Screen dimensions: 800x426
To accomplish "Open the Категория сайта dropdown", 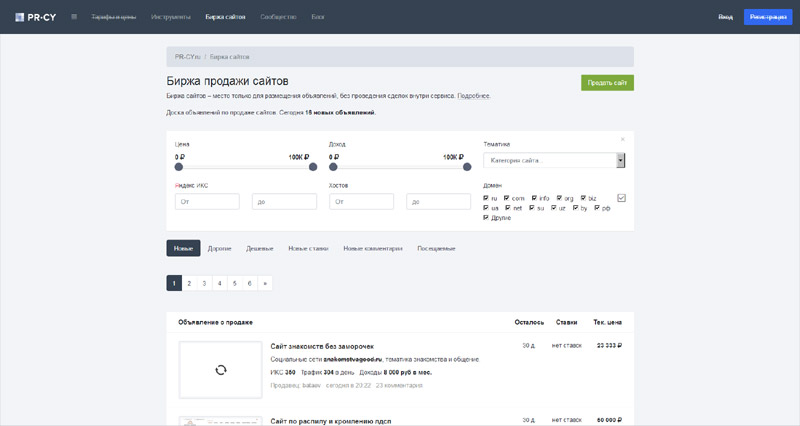I will click(x=554, y=160).
